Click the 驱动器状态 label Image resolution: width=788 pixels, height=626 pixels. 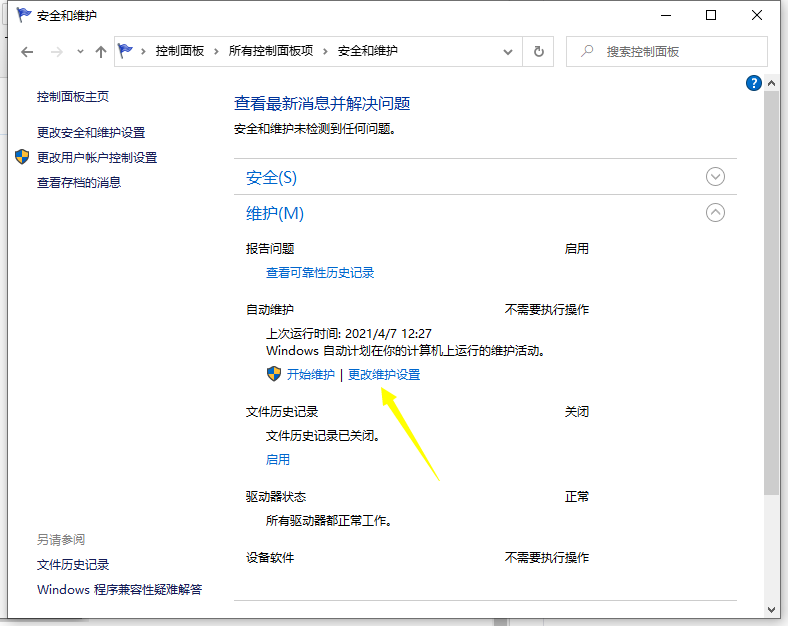pyautogui.click(x=276, y=497)
